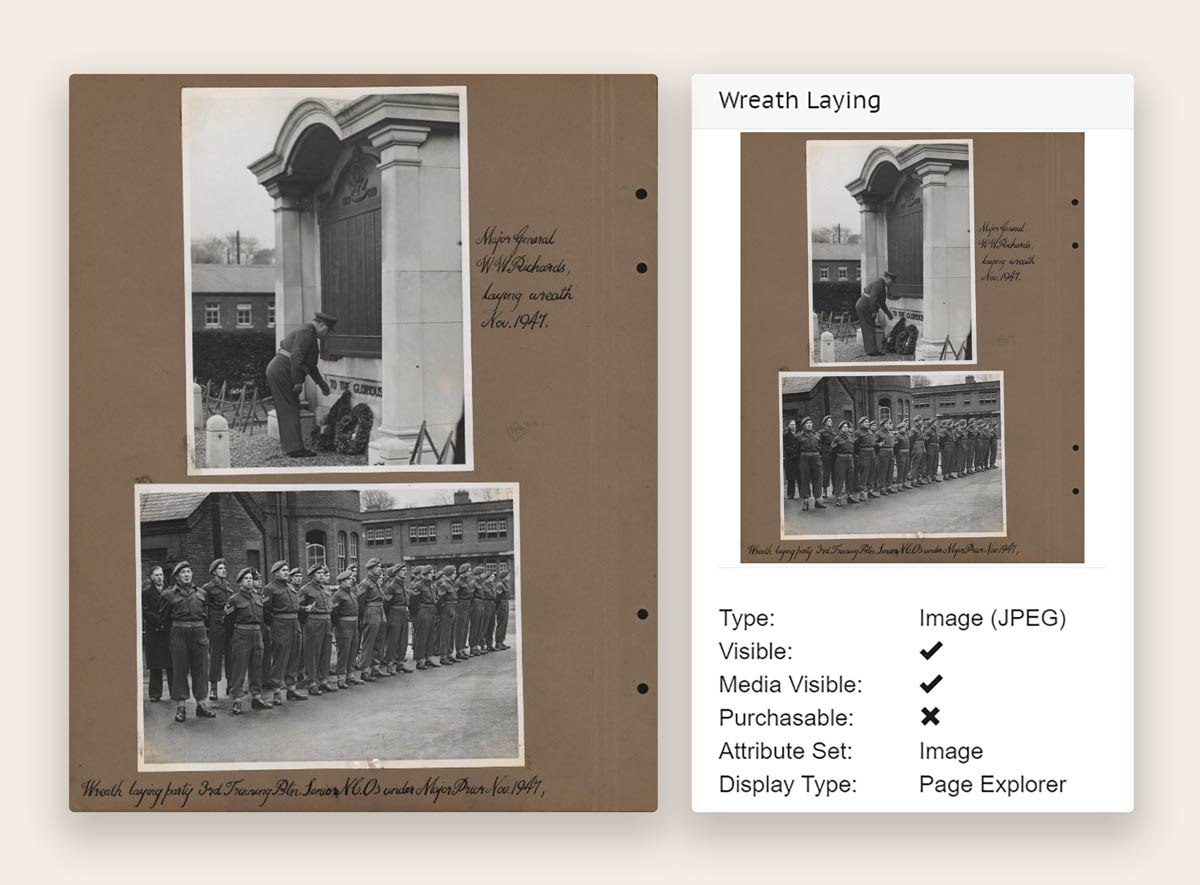Click the 'Visible:' attribute label
1200x885 pixels.
pyautogui.click(x=755, y=651)
